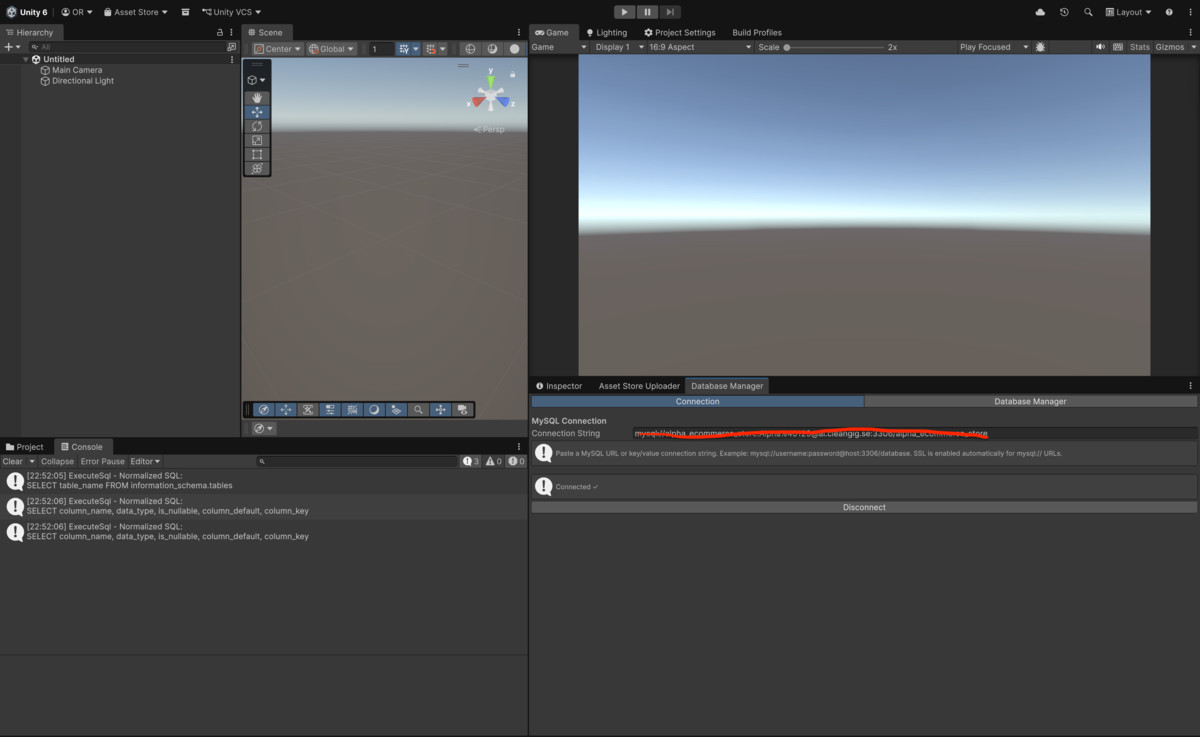Click the shaded draw mode sphere icon

[492, 48]
